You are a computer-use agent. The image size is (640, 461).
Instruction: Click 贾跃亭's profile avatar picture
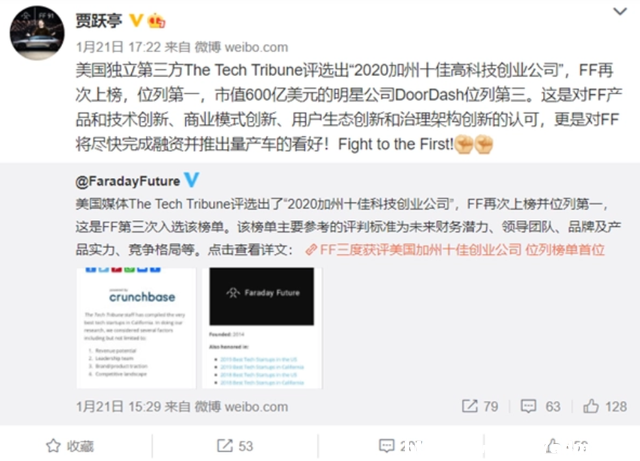click(37, 33)
